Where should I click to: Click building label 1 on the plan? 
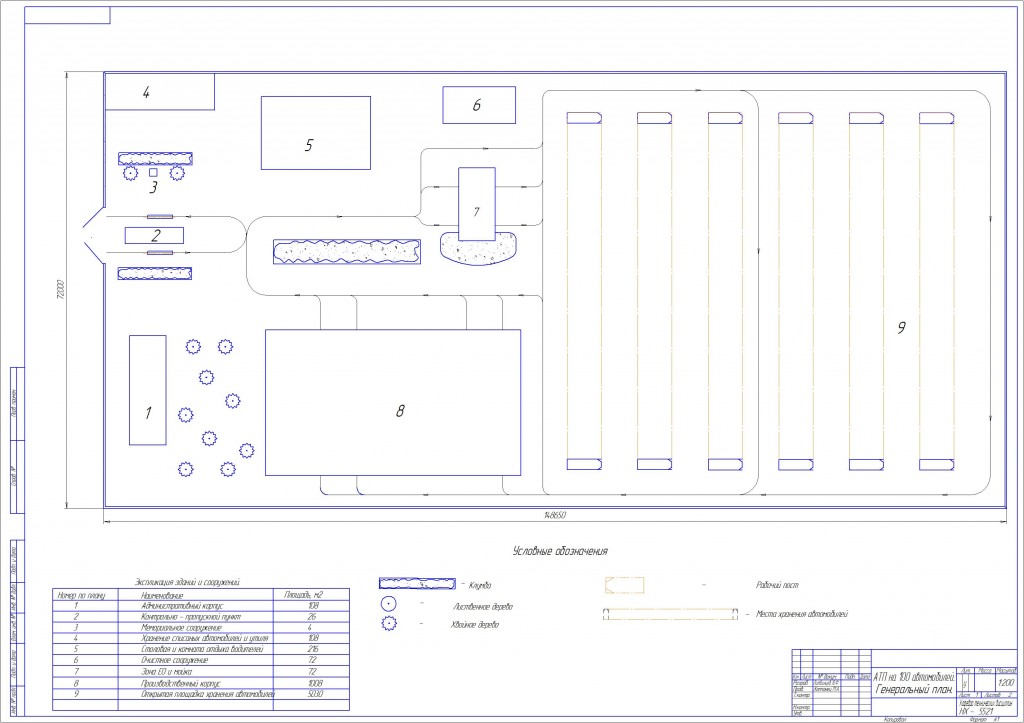[148, 413]
